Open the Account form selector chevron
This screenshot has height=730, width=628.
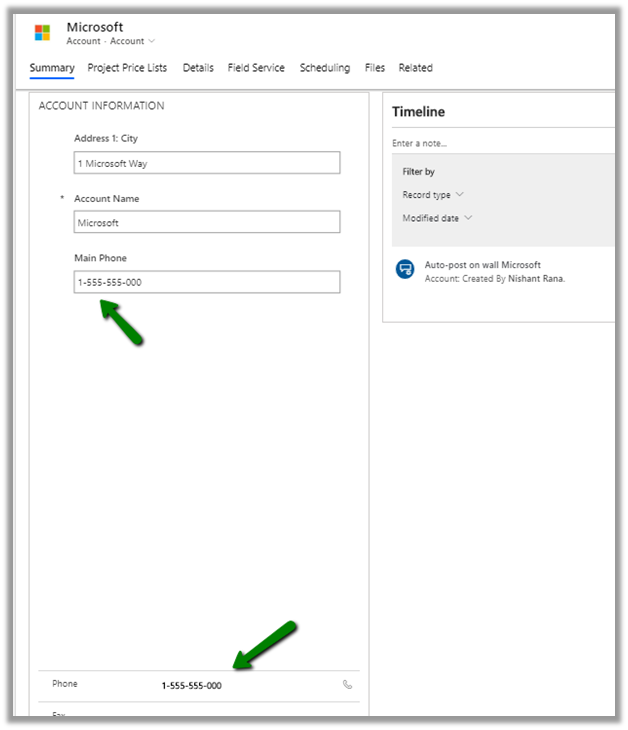click(152, 42)
